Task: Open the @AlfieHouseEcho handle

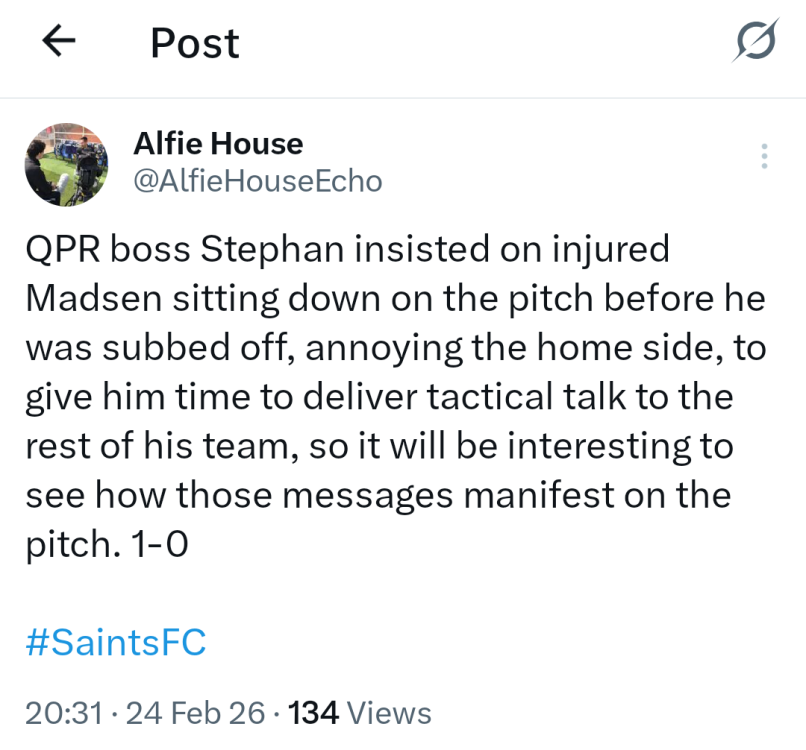Action: click(x=257, y=181)
